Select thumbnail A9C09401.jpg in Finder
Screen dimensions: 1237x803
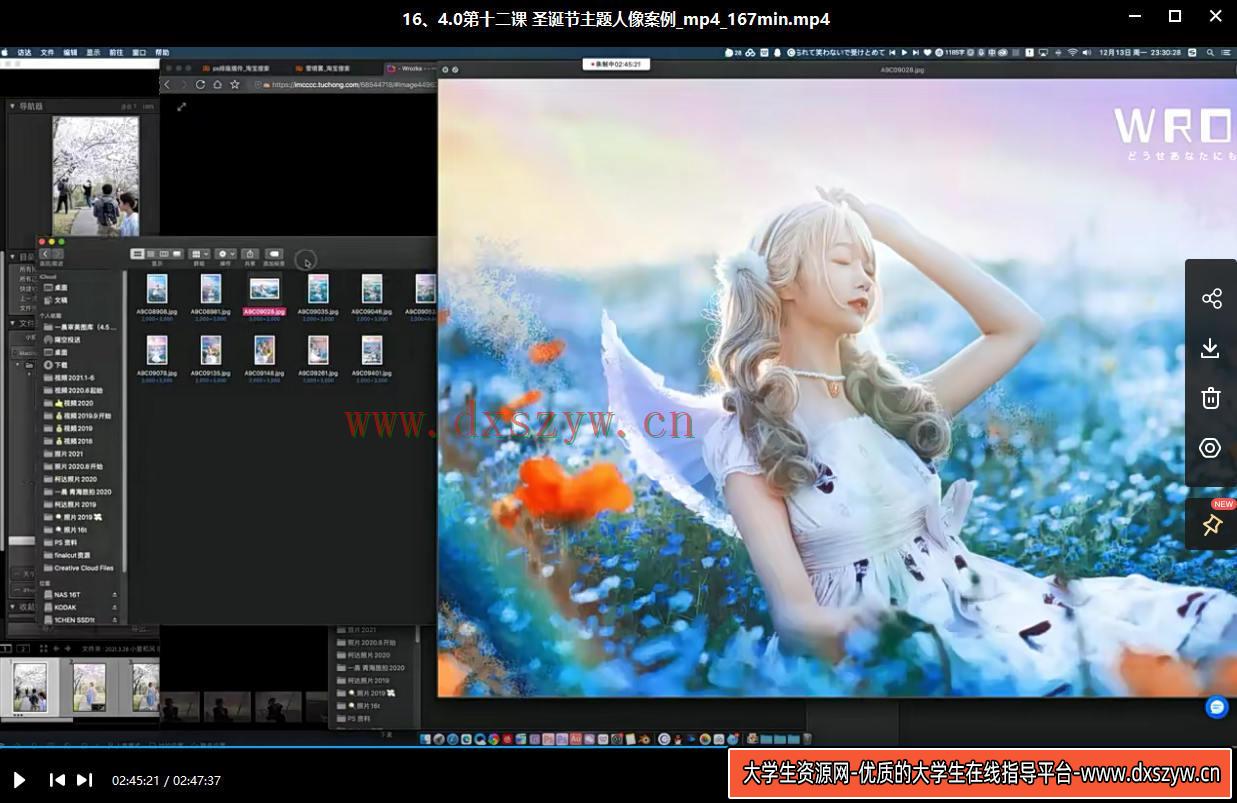tap(372, 349)
